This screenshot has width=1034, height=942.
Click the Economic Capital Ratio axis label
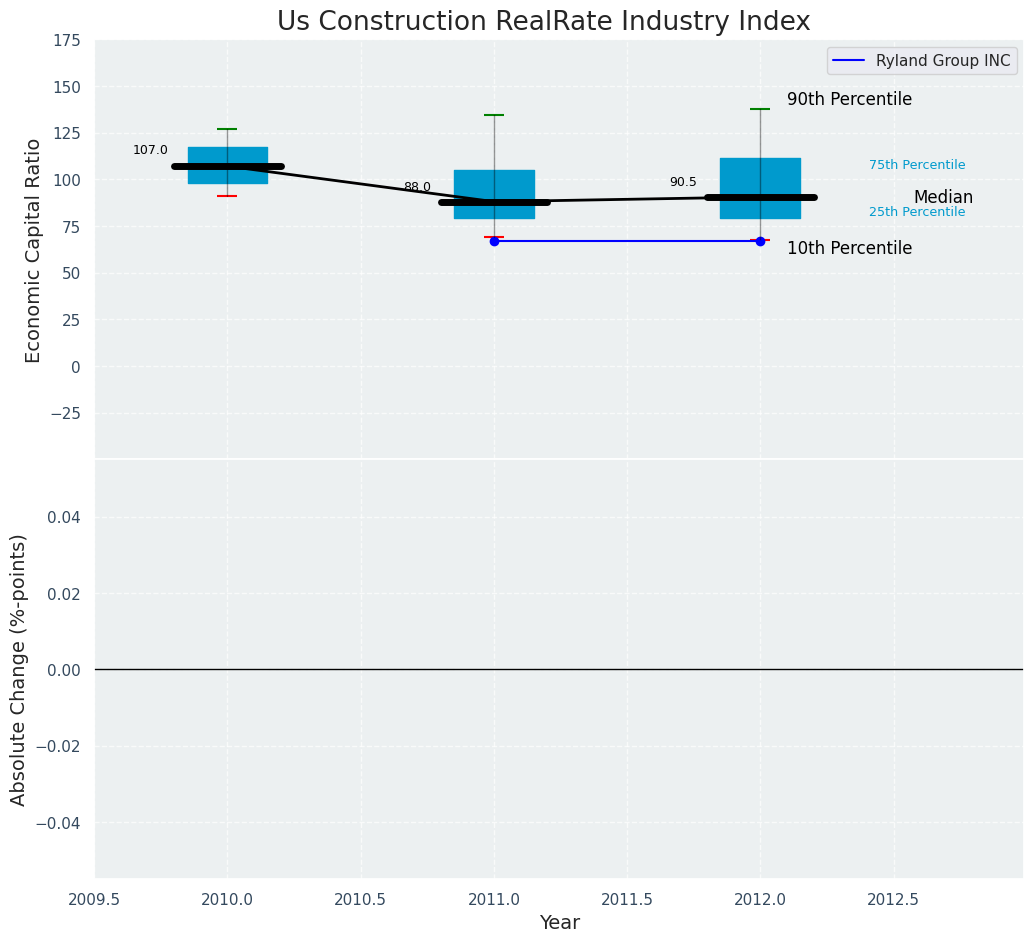33,251
